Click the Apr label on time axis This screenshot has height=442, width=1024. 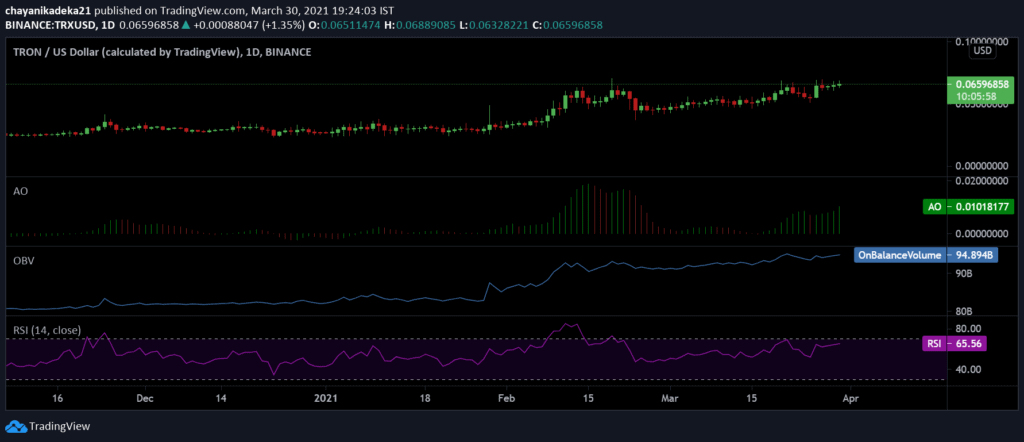pos(849,398)
